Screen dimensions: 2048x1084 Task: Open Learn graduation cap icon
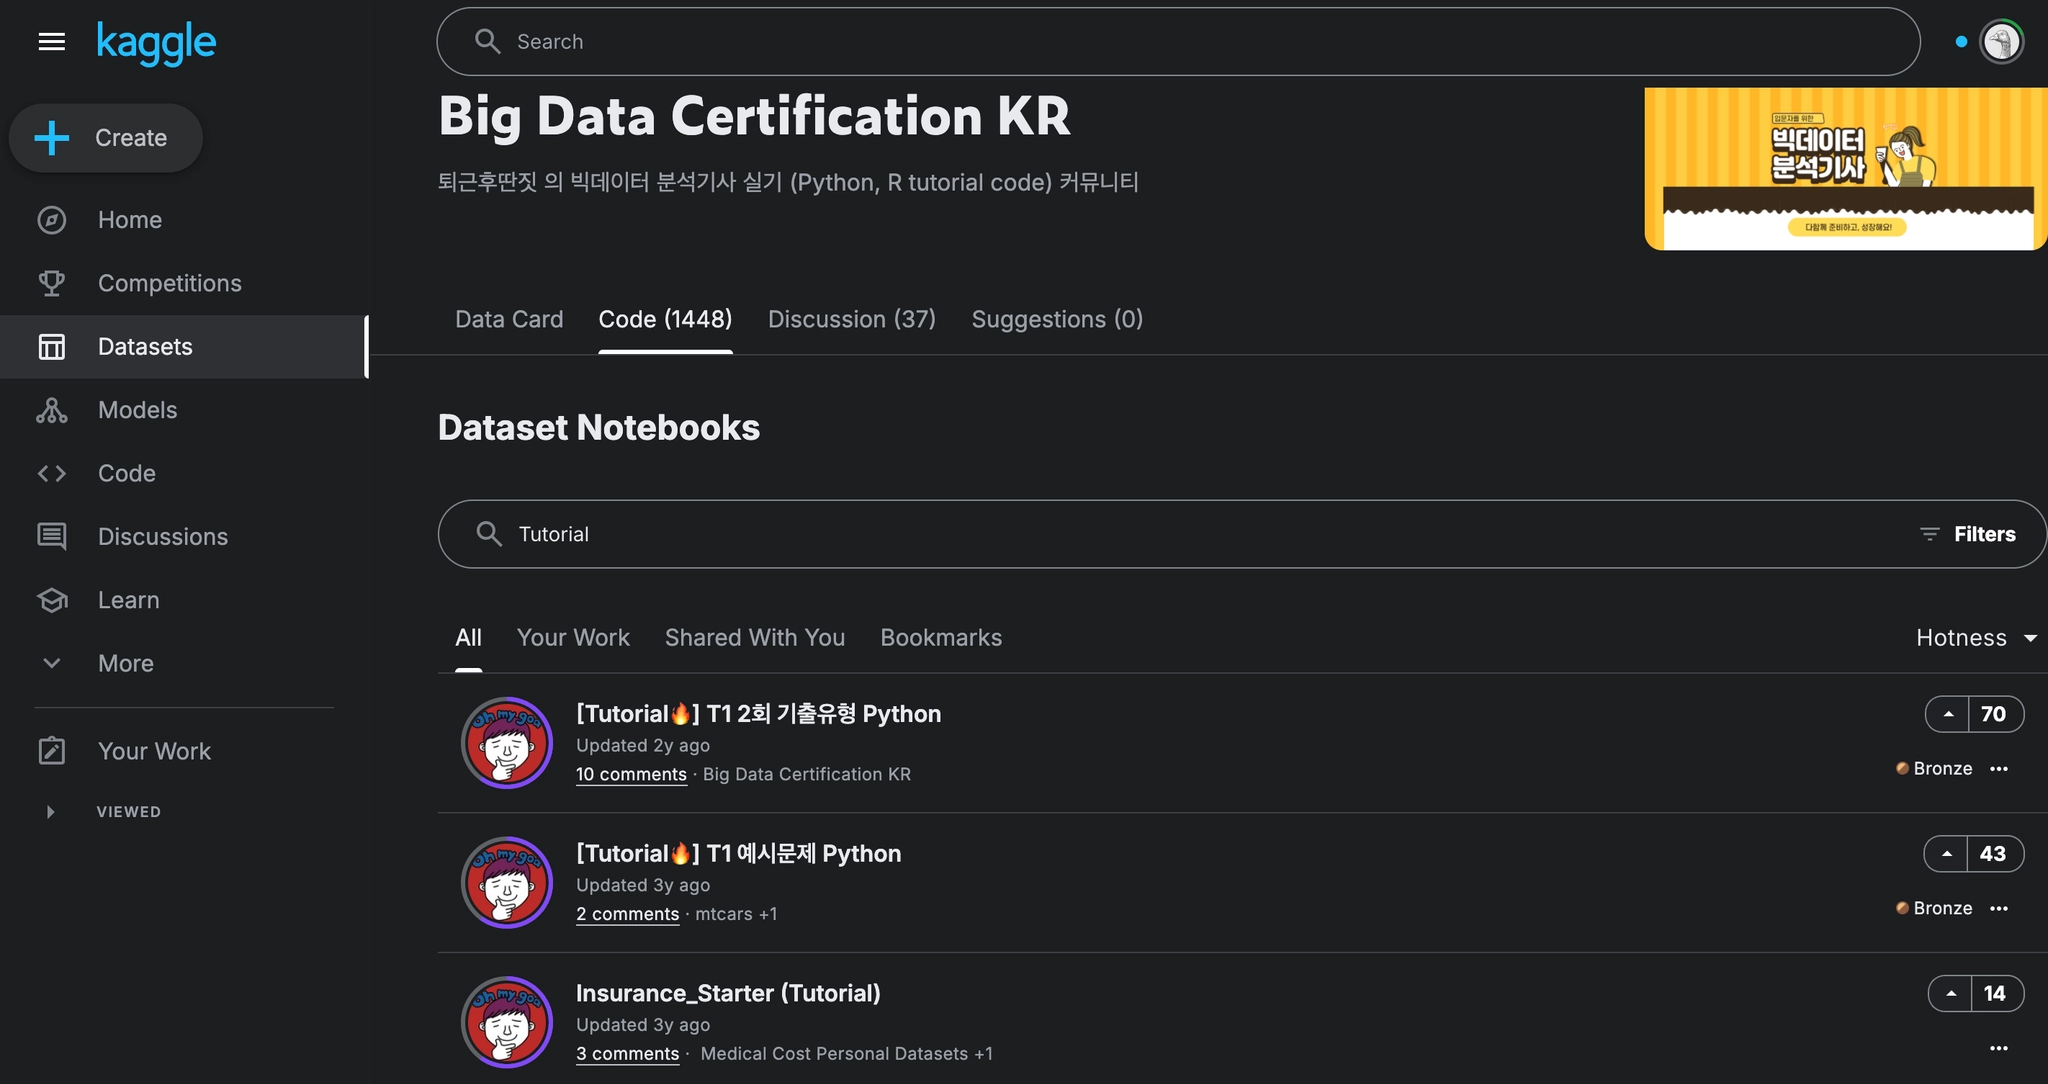pyautogui.click(x=51, y=600)
